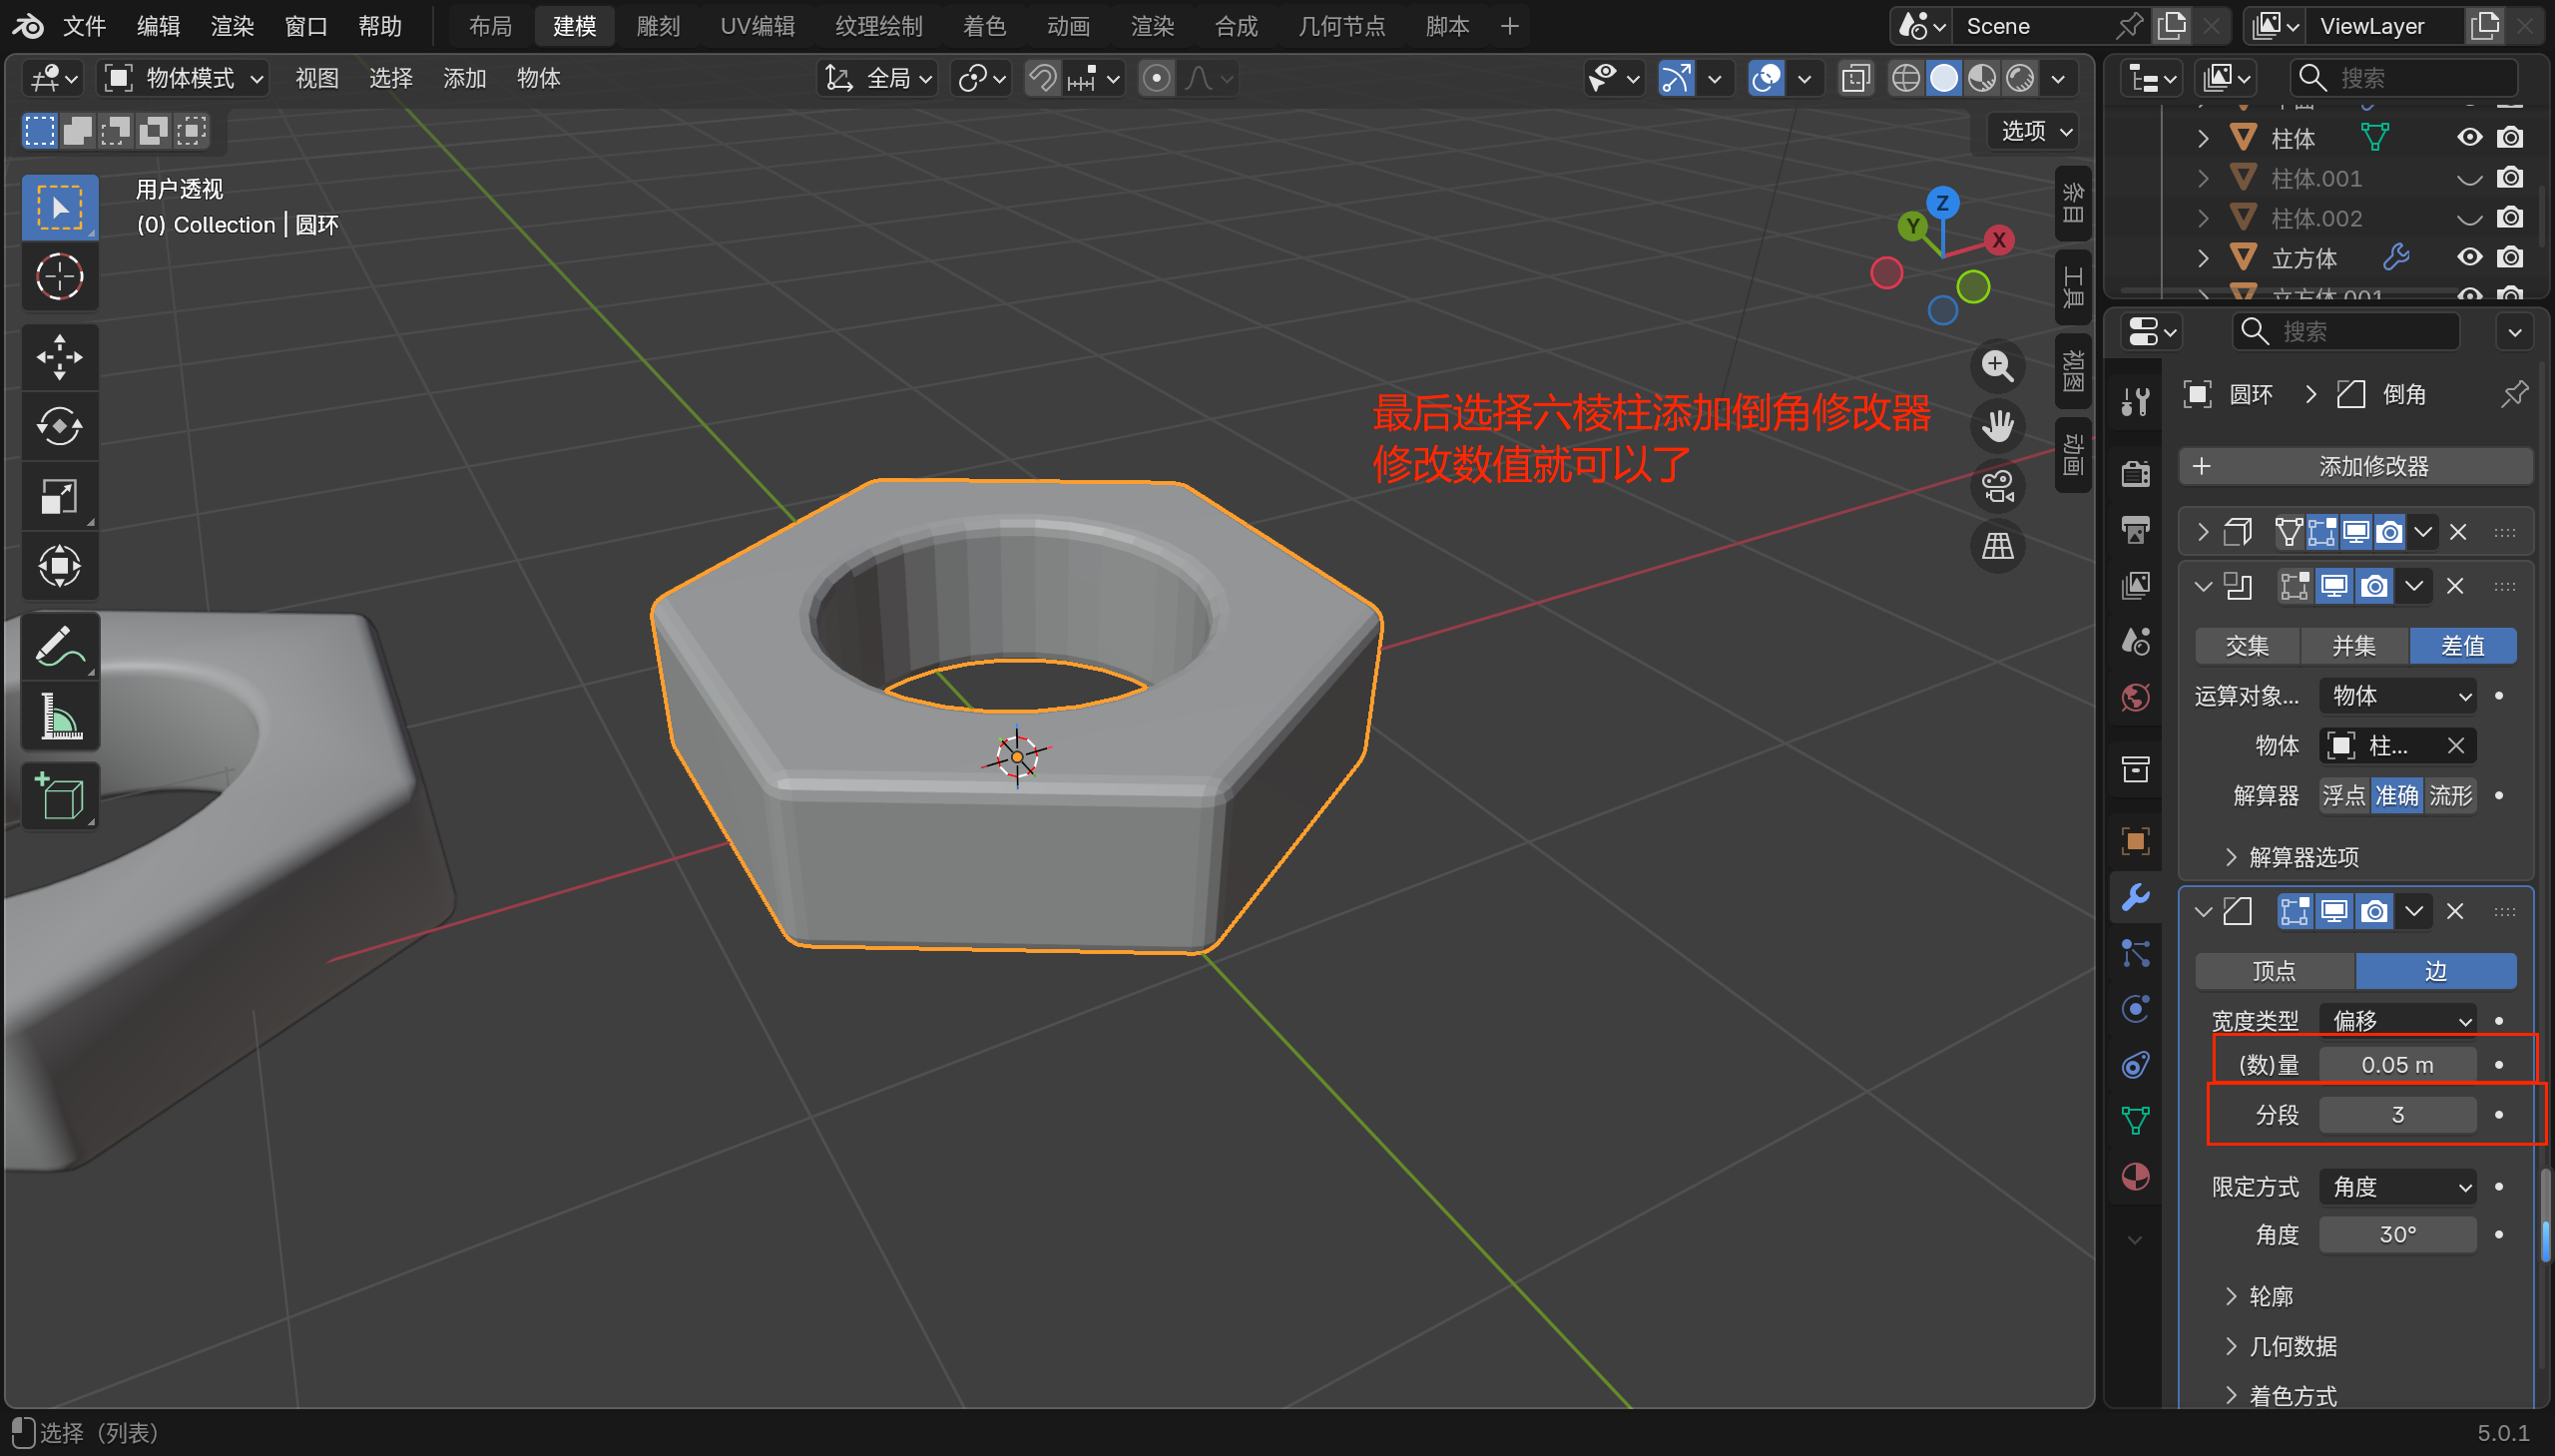Select the Add Cube tool
This screenshot has height=1456, width=2555.
(x=59, y=797)
